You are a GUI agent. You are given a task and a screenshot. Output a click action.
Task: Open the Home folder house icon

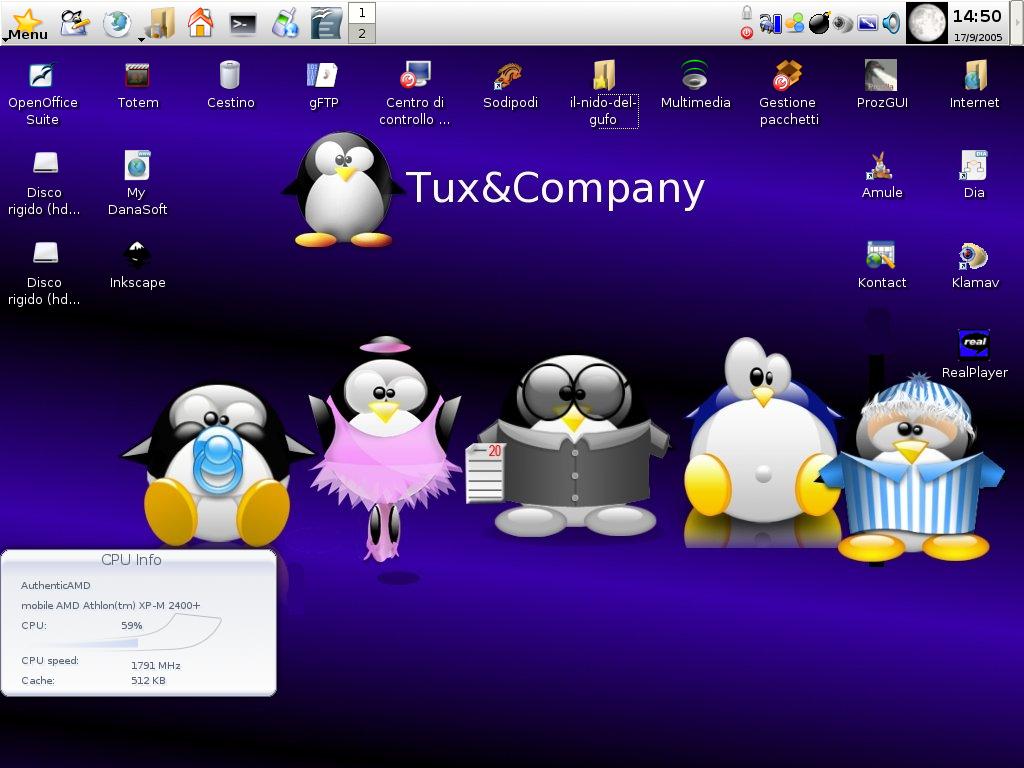tap(200, 24)
